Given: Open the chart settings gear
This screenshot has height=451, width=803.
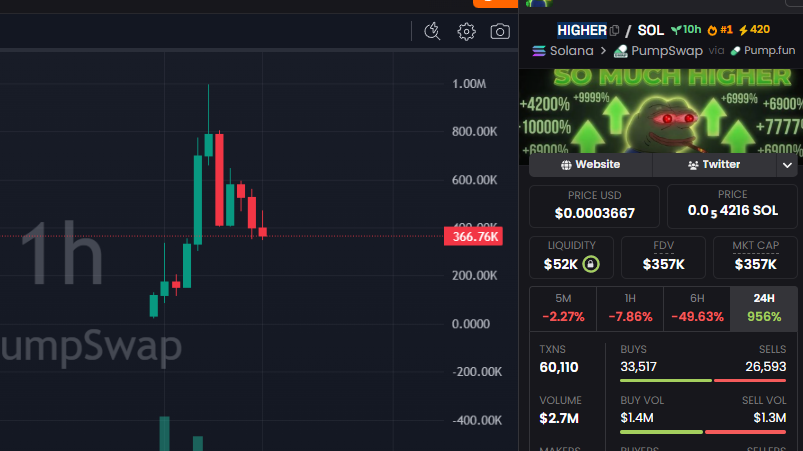Looking at the screenshot, I should click(x=466, y=32).
